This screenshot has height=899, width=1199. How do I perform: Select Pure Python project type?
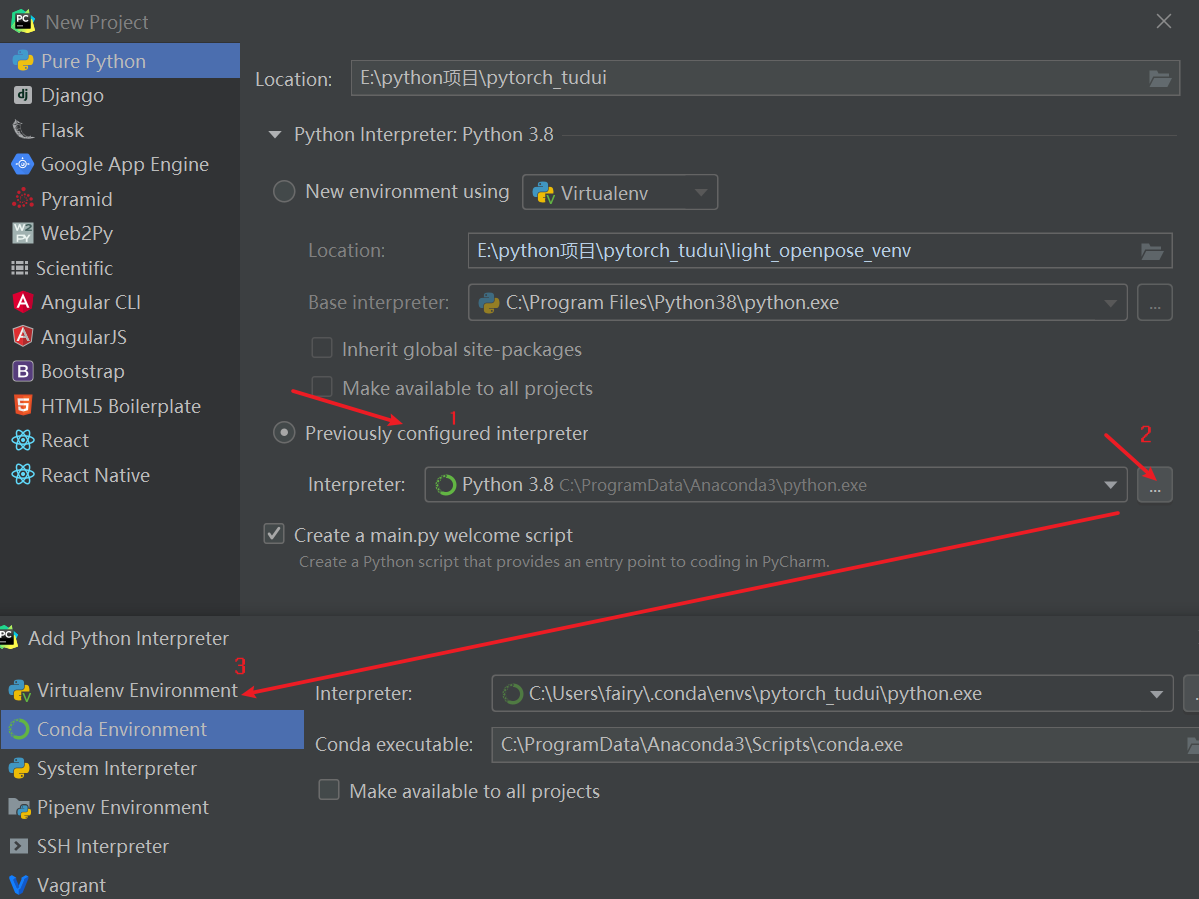coord(120,60)
